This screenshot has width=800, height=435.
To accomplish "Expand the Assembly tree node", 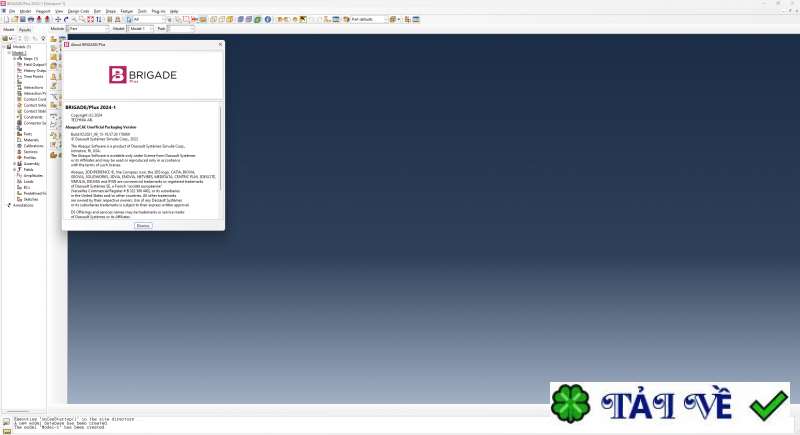I will tap(15, 164).
